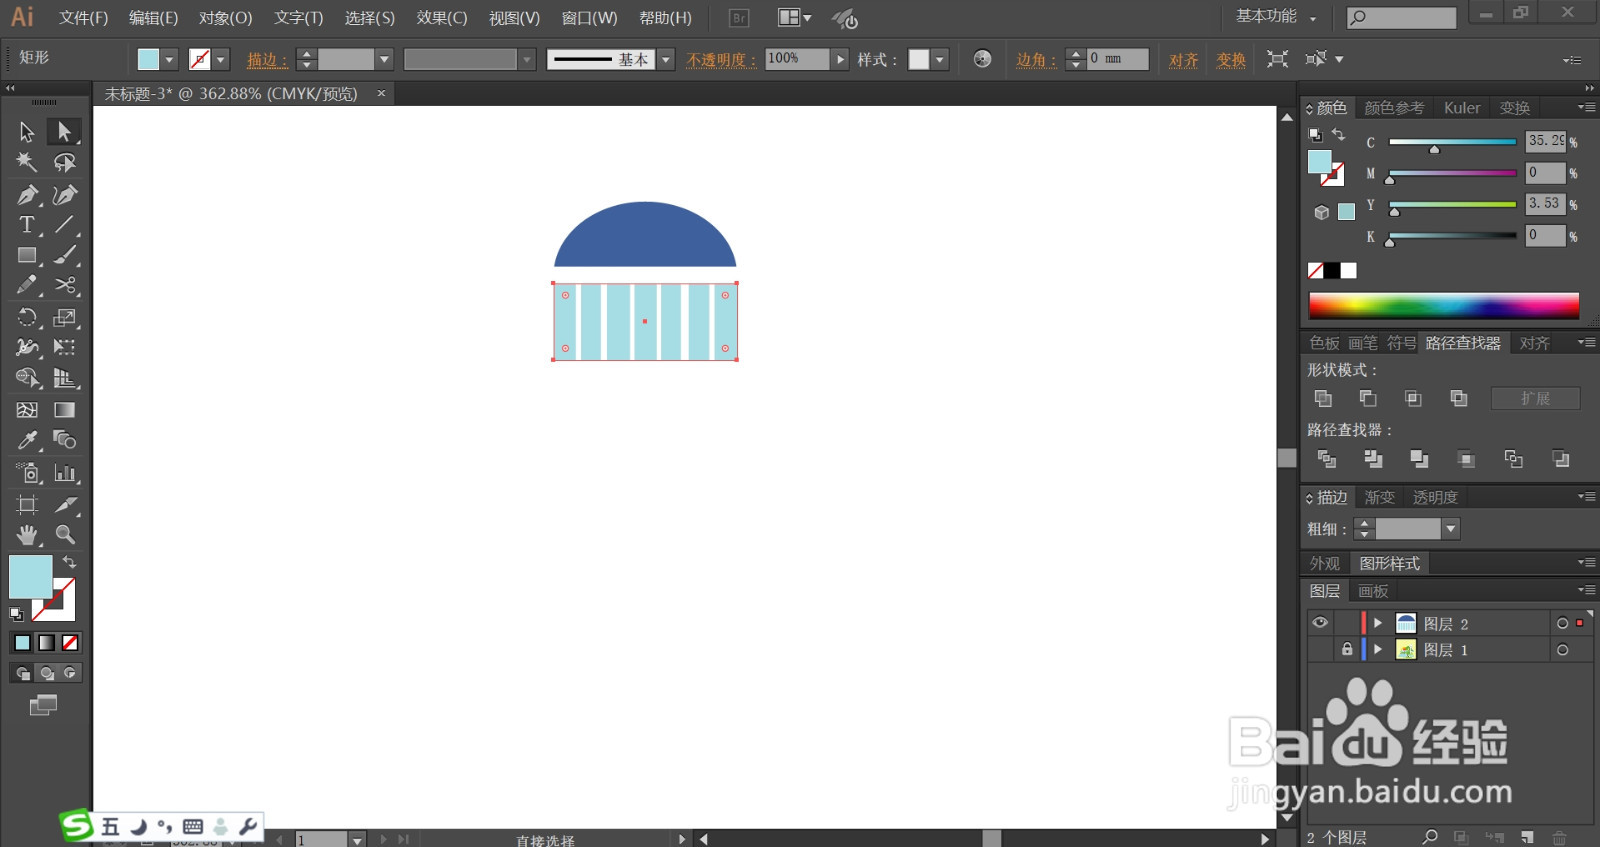Viewport: 1600px width, 847px height.
Task: Select the Shape Builder tool
Action: [x=27, y=378]
